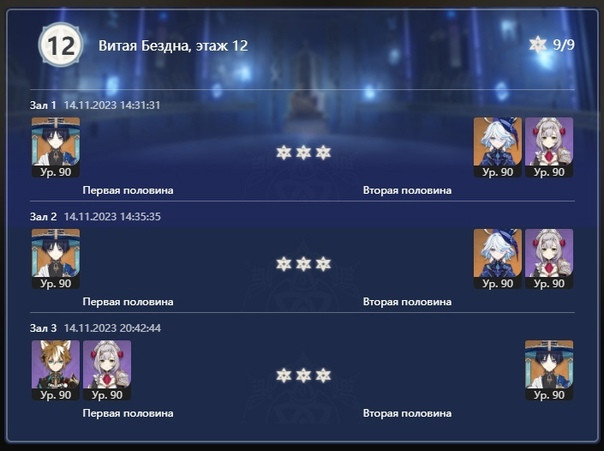Click the floor 12 number badge
The image size is (604, 451).
click(x=61, y=45)
